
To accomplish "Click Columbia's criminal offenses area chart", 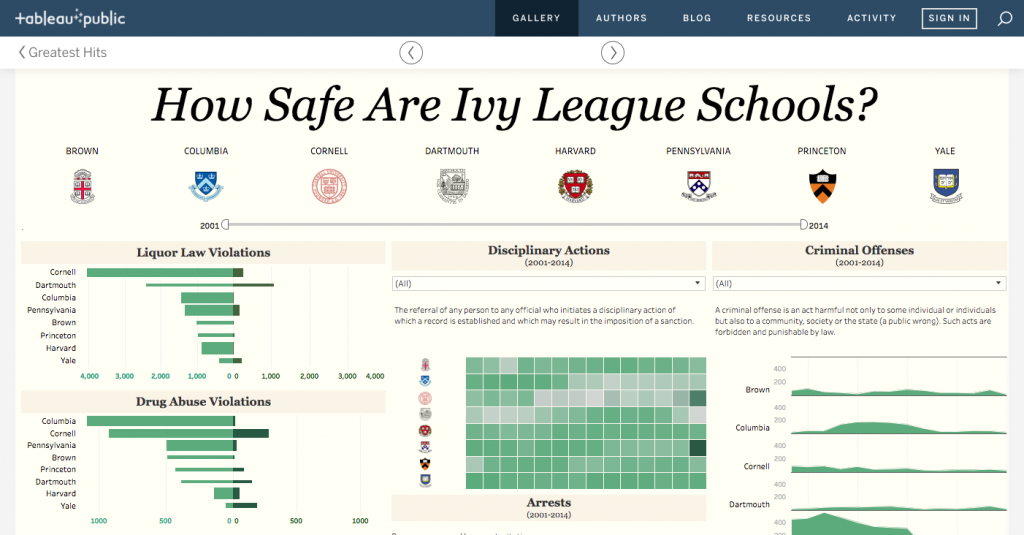I will 899,427.
